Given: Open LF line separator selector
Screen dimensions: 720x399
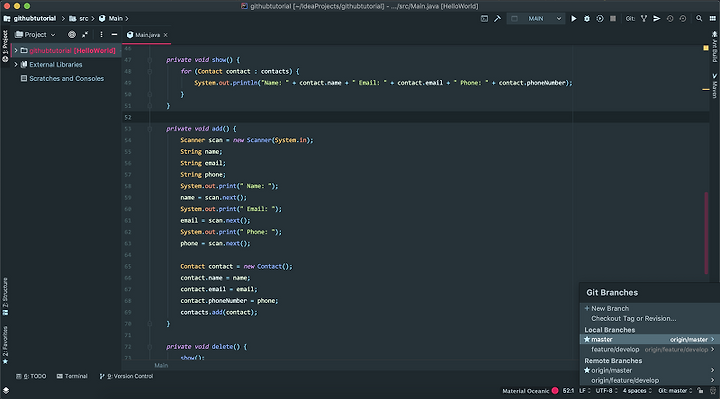Looking at the screenshot, I should pyautogui.click(x=585, y=391).
